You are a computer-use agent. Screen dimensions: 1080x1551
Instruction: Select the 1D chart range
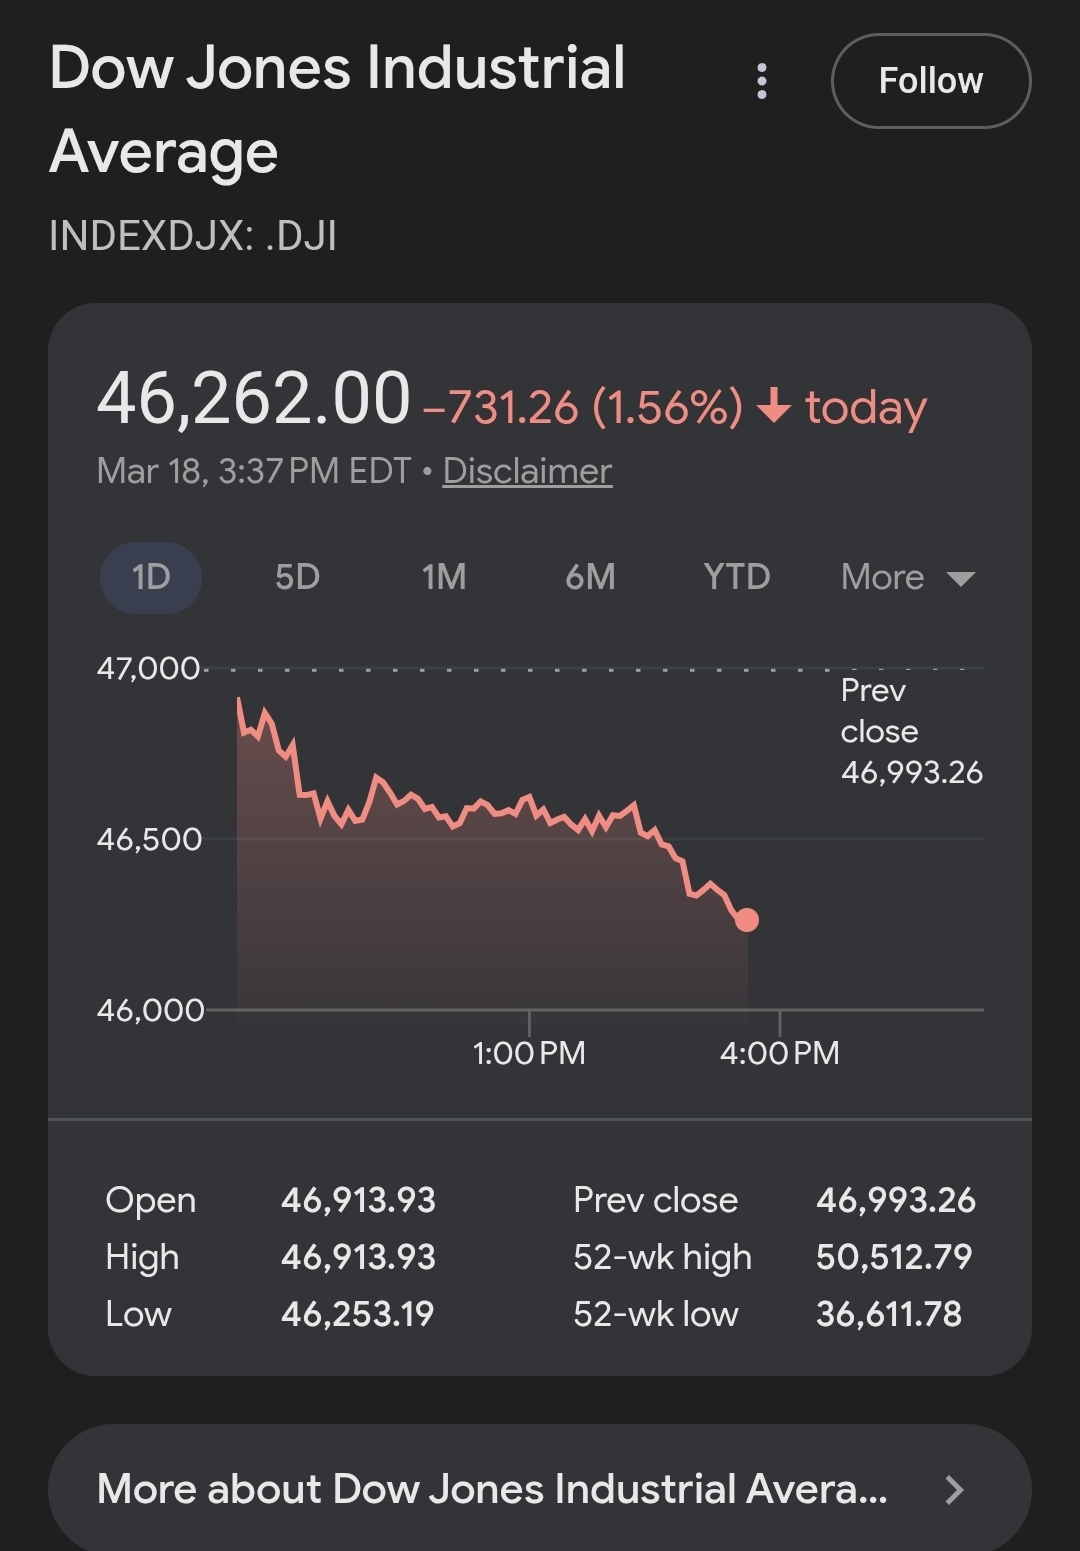click(x=151, y=577)
